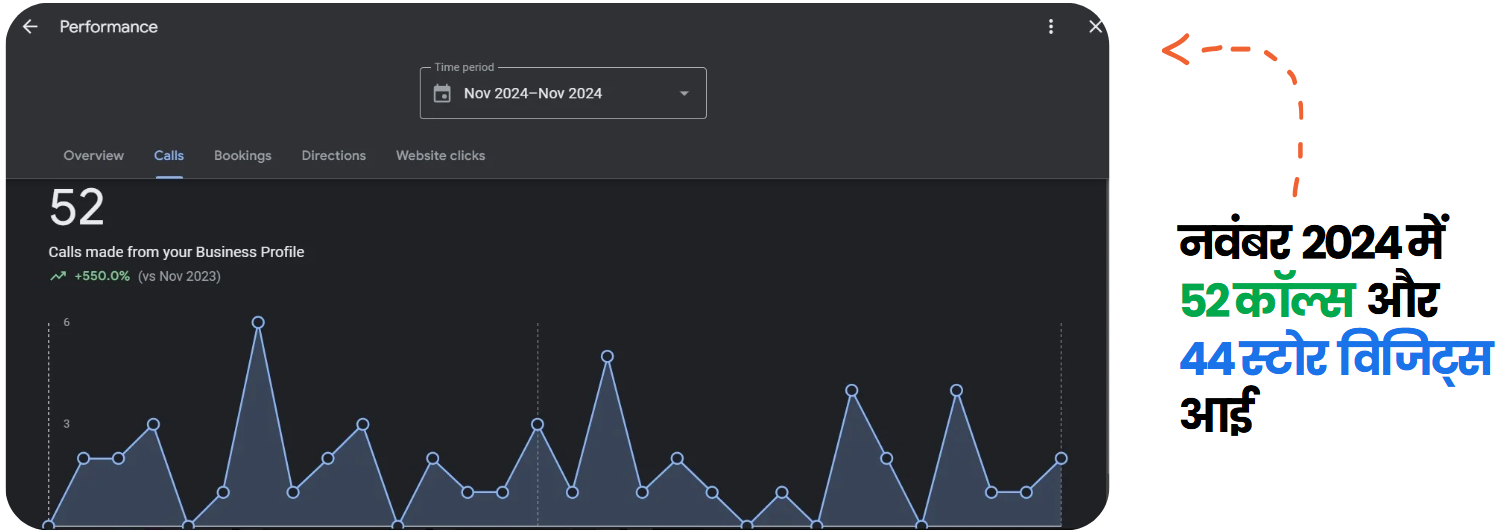
Task: Select the Calls tab
Action: point(169,156)
